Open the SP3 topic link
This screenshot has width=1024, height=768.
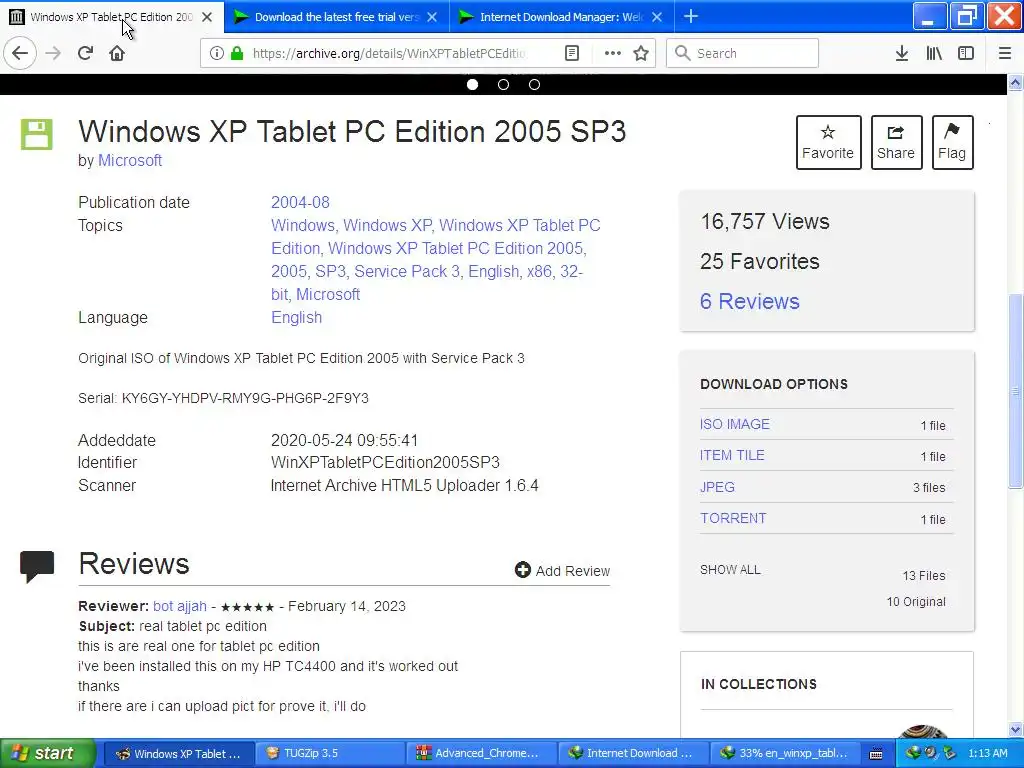tap(330, 271)
